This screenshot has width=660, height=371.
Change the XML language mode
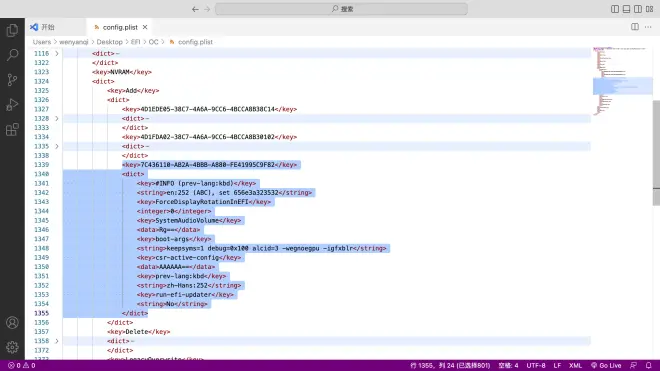575,366
